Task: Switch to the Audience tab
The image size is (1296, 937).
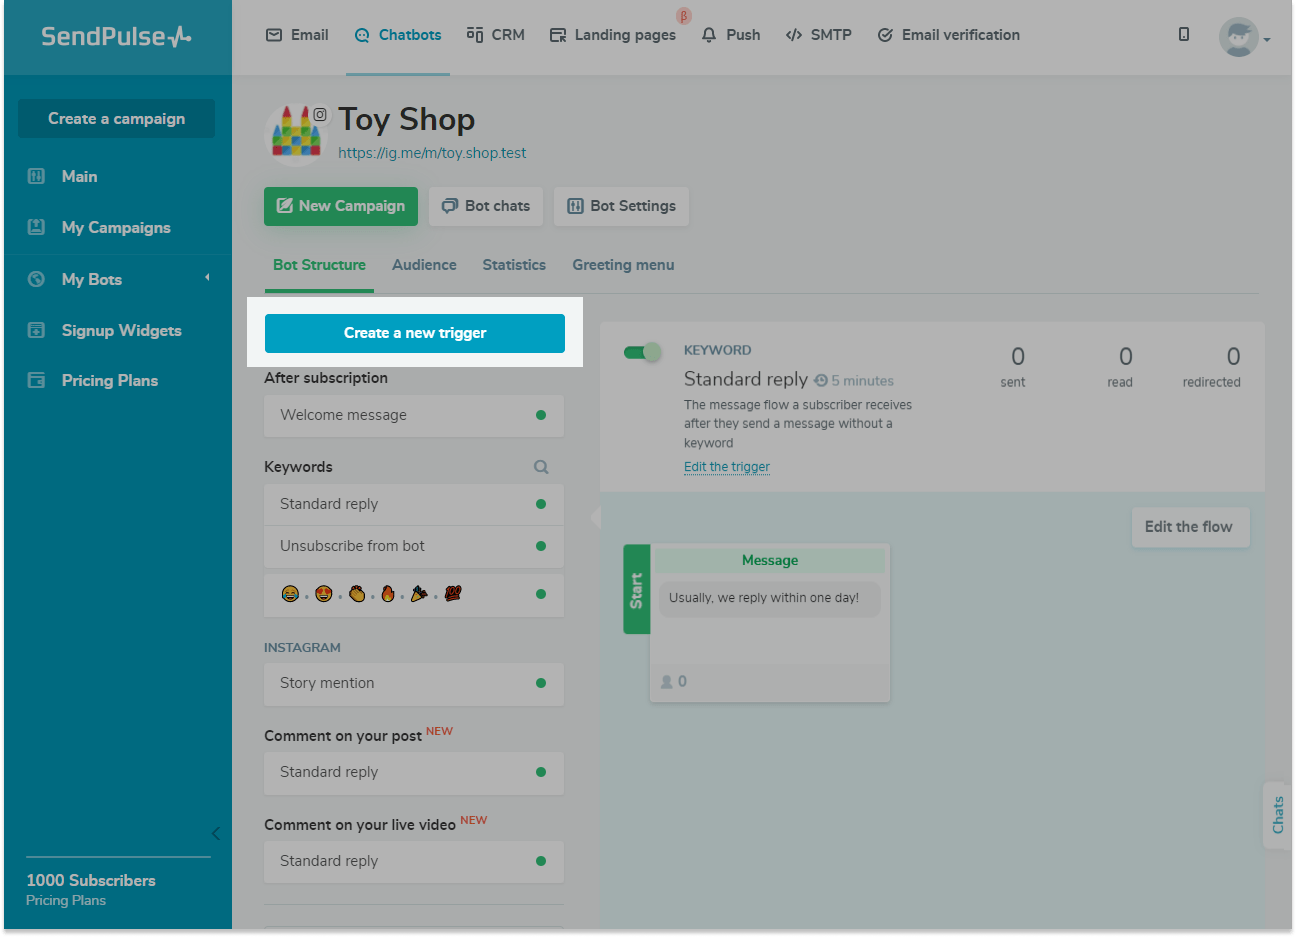Action: click(424, 265)
